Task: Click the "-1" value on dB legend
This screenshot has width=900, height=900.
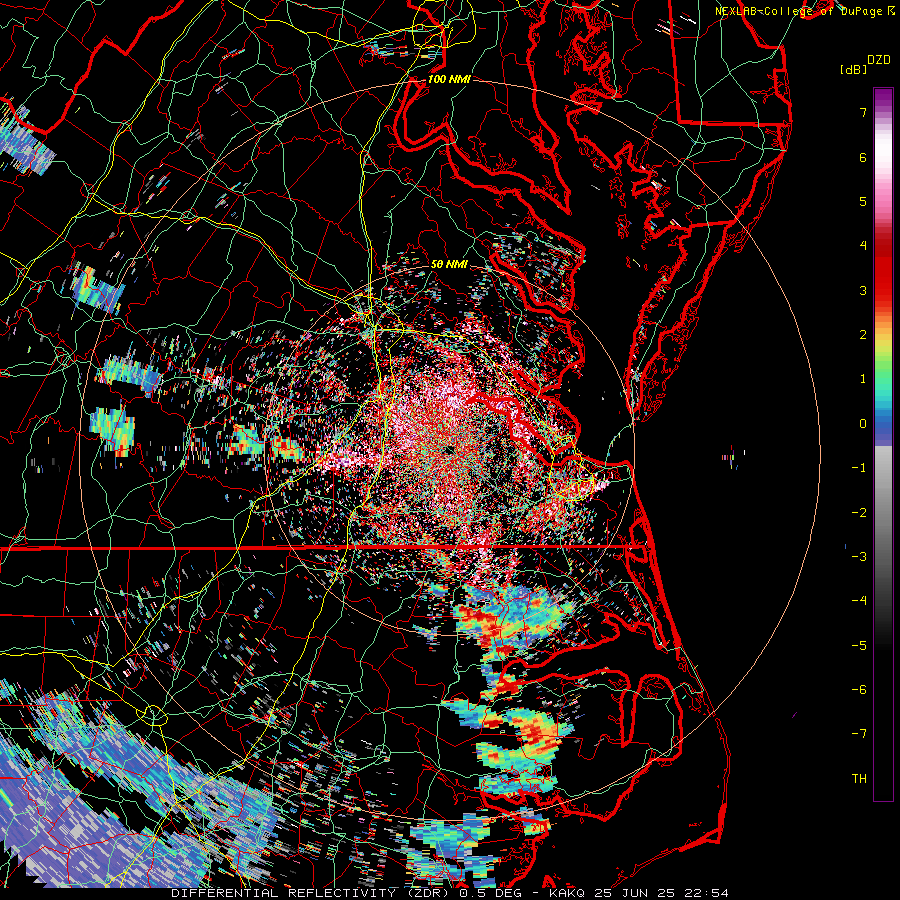Action: click(859, 468)
